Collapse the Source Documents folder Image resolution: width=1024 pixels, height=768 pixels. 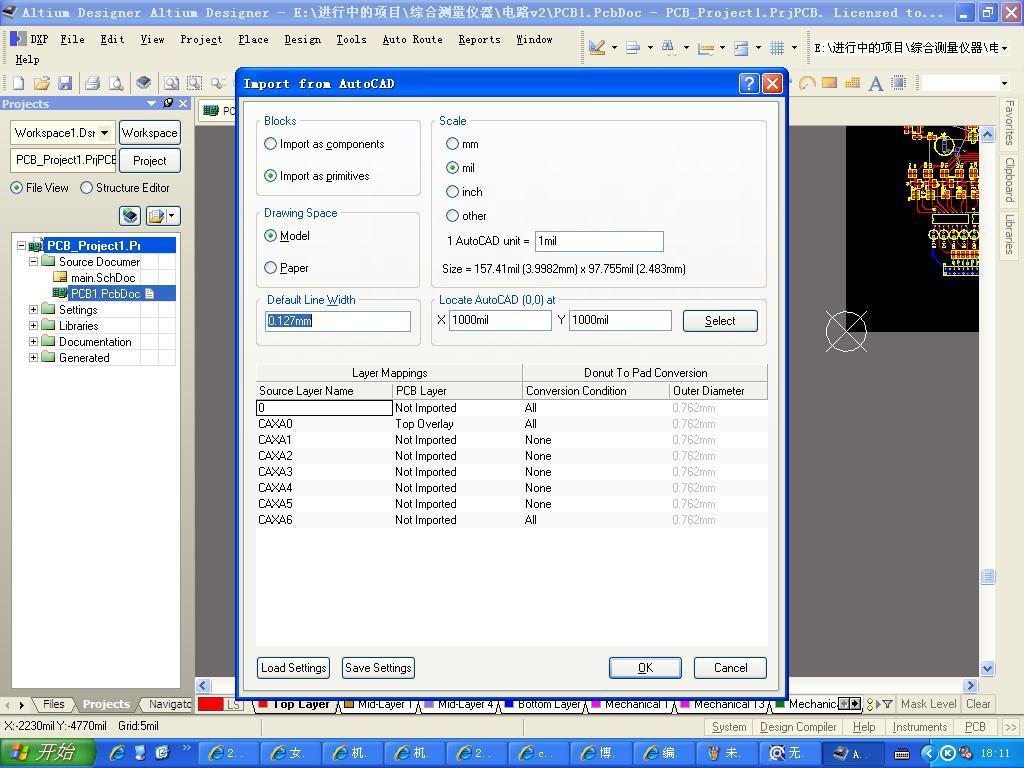[33, 261]
